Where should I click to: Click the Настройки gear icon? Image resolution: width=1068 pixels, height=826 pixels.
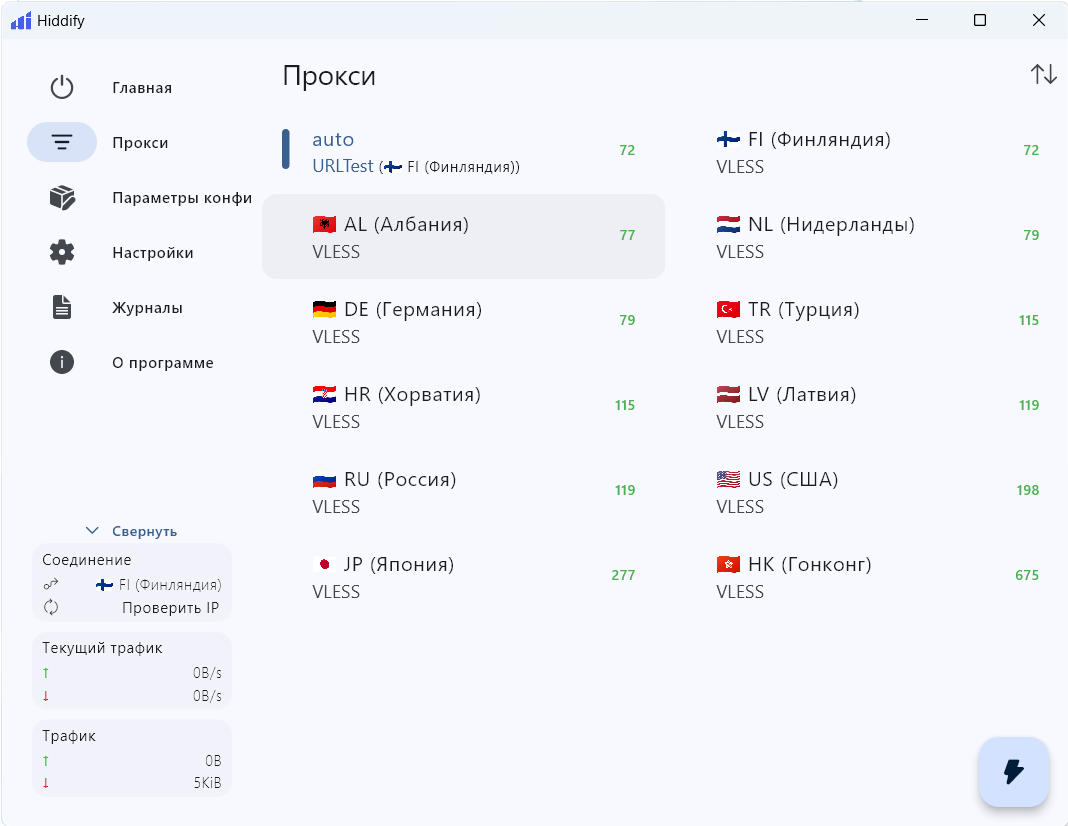pyautogui.click(x=62, y=253)
